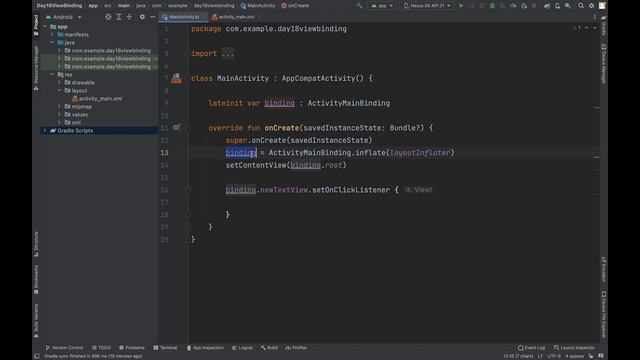Viewport: 640px width, 360px height.
Task: Click the 4 spaces indent setting
Action: tap(574, 356)
